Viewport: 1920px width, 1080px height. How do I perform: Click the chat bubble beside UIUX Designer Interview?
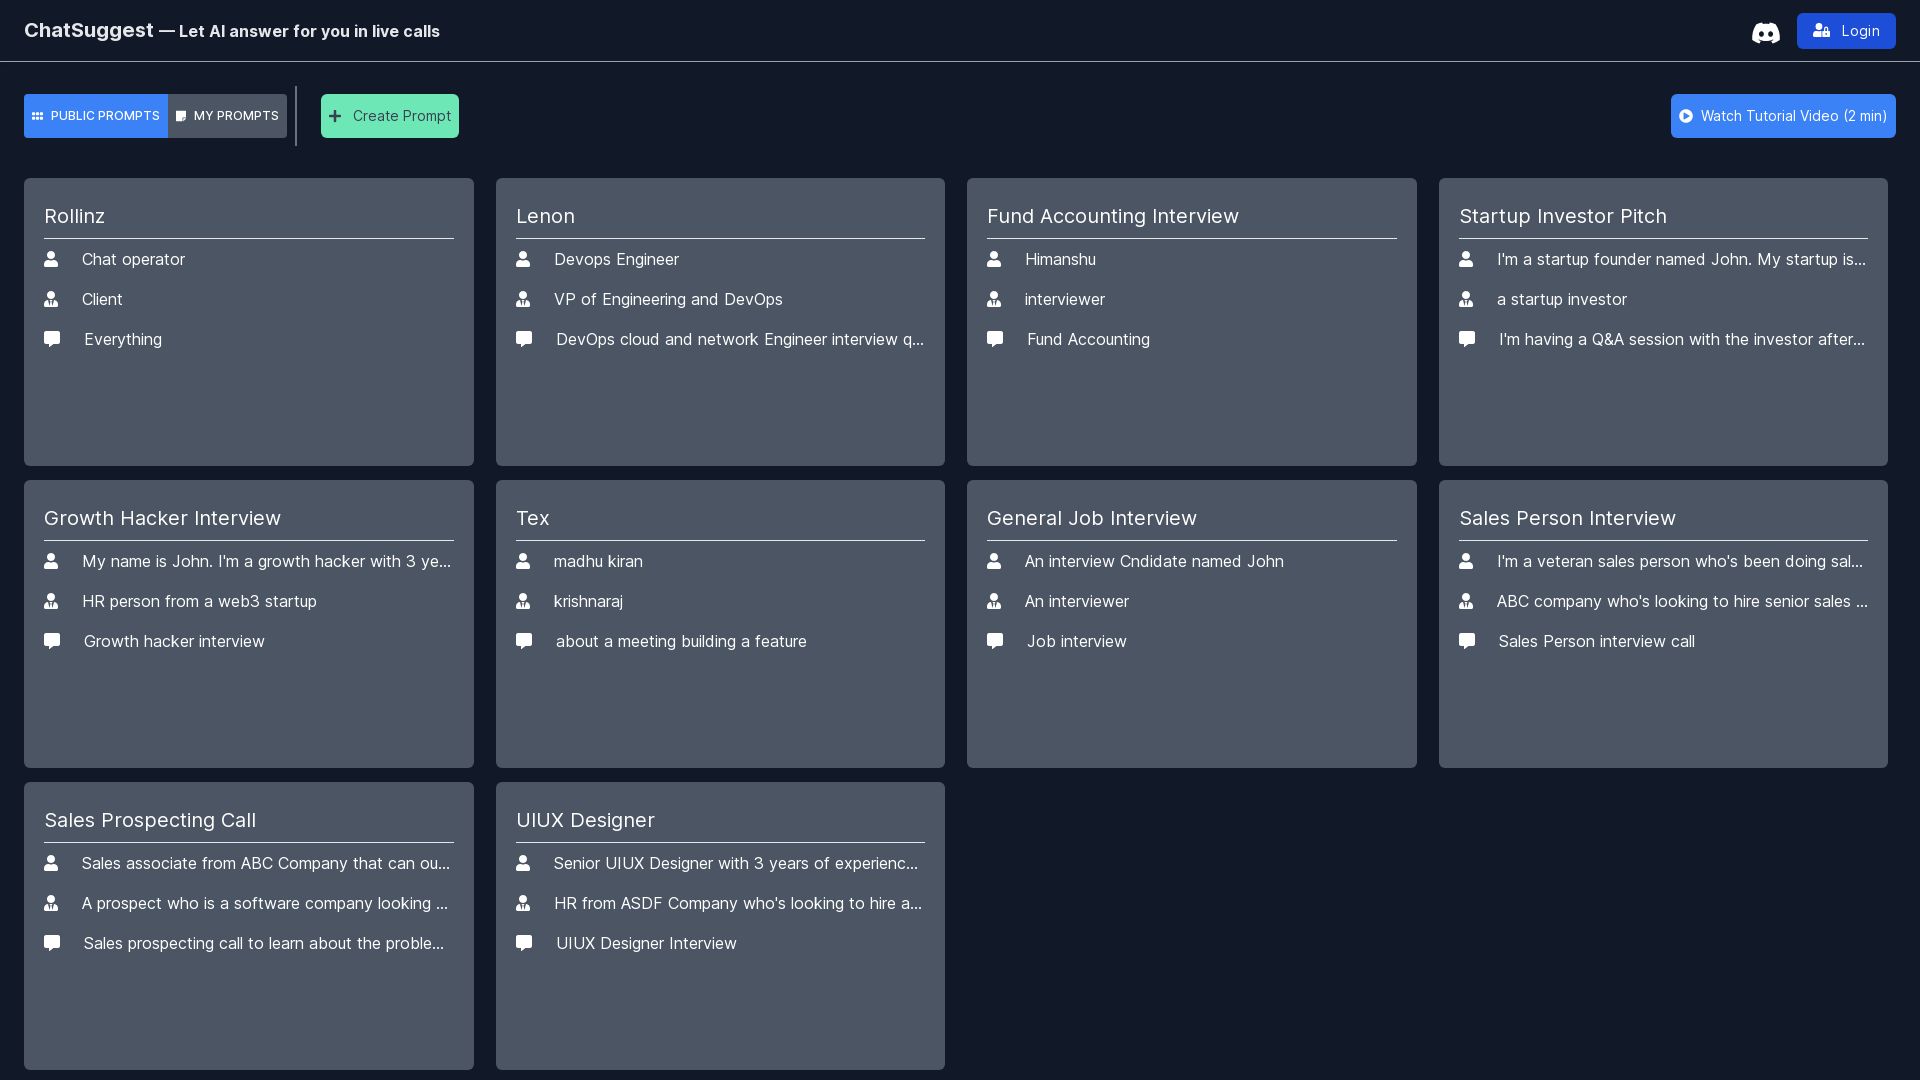pos(523,942)
